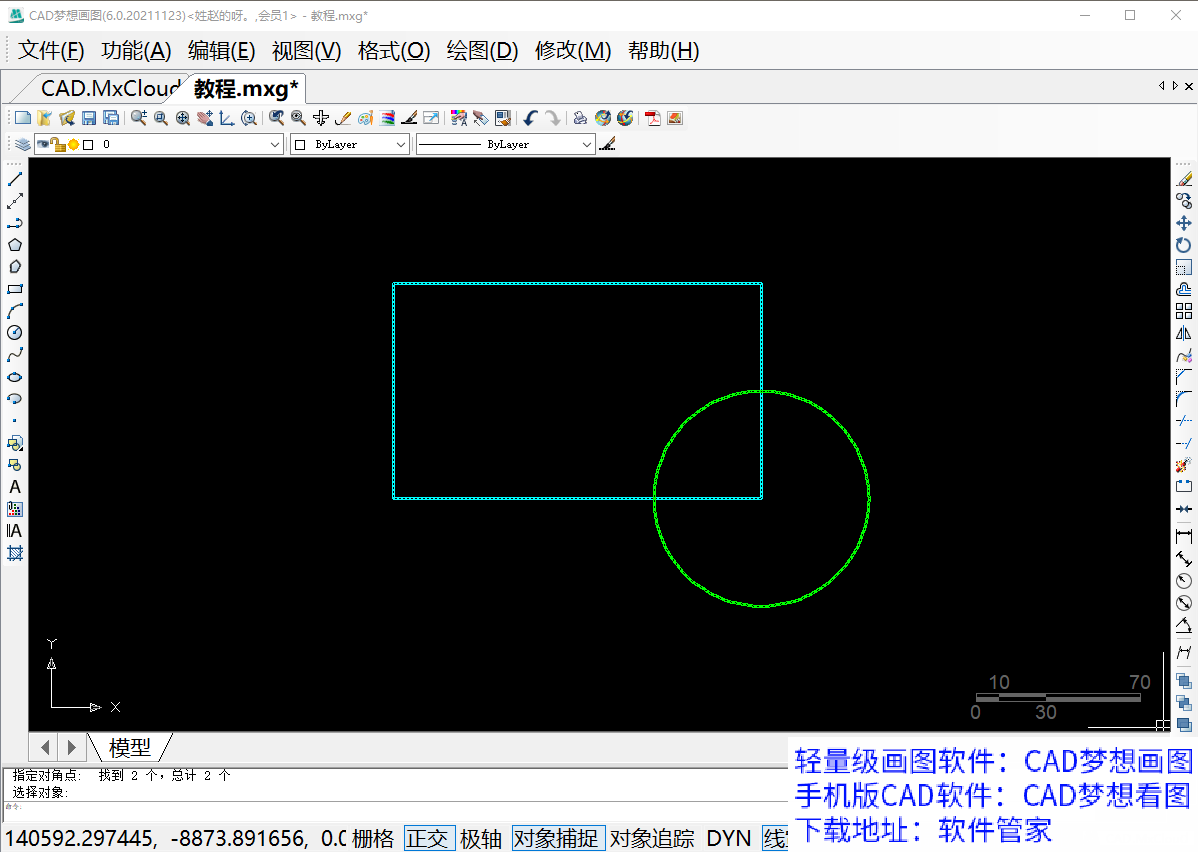Click the layer 0 color swatch
The width and height of the screenshot is (1198, 852).
point(89,144)
